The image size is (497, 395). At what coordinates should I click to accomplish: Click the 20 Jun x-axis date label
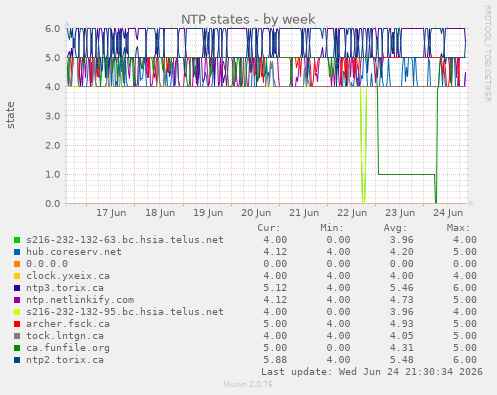tap(256, 213)
